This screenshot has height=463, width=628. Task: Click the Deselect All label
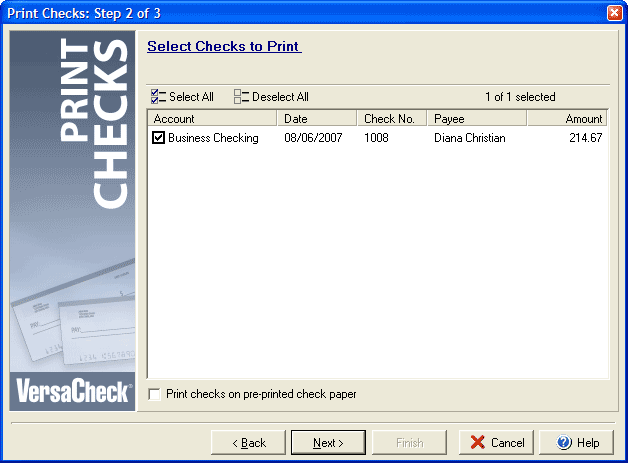click(x=280, y=97)
